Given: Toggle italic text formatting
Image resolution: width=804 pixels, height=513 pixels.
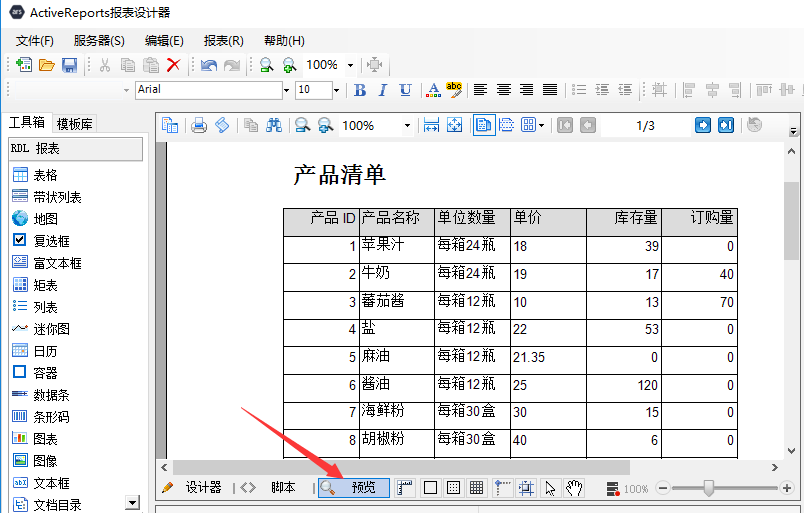Looking at the screenshot, I should pyautogui.click(x=383, y=90).
